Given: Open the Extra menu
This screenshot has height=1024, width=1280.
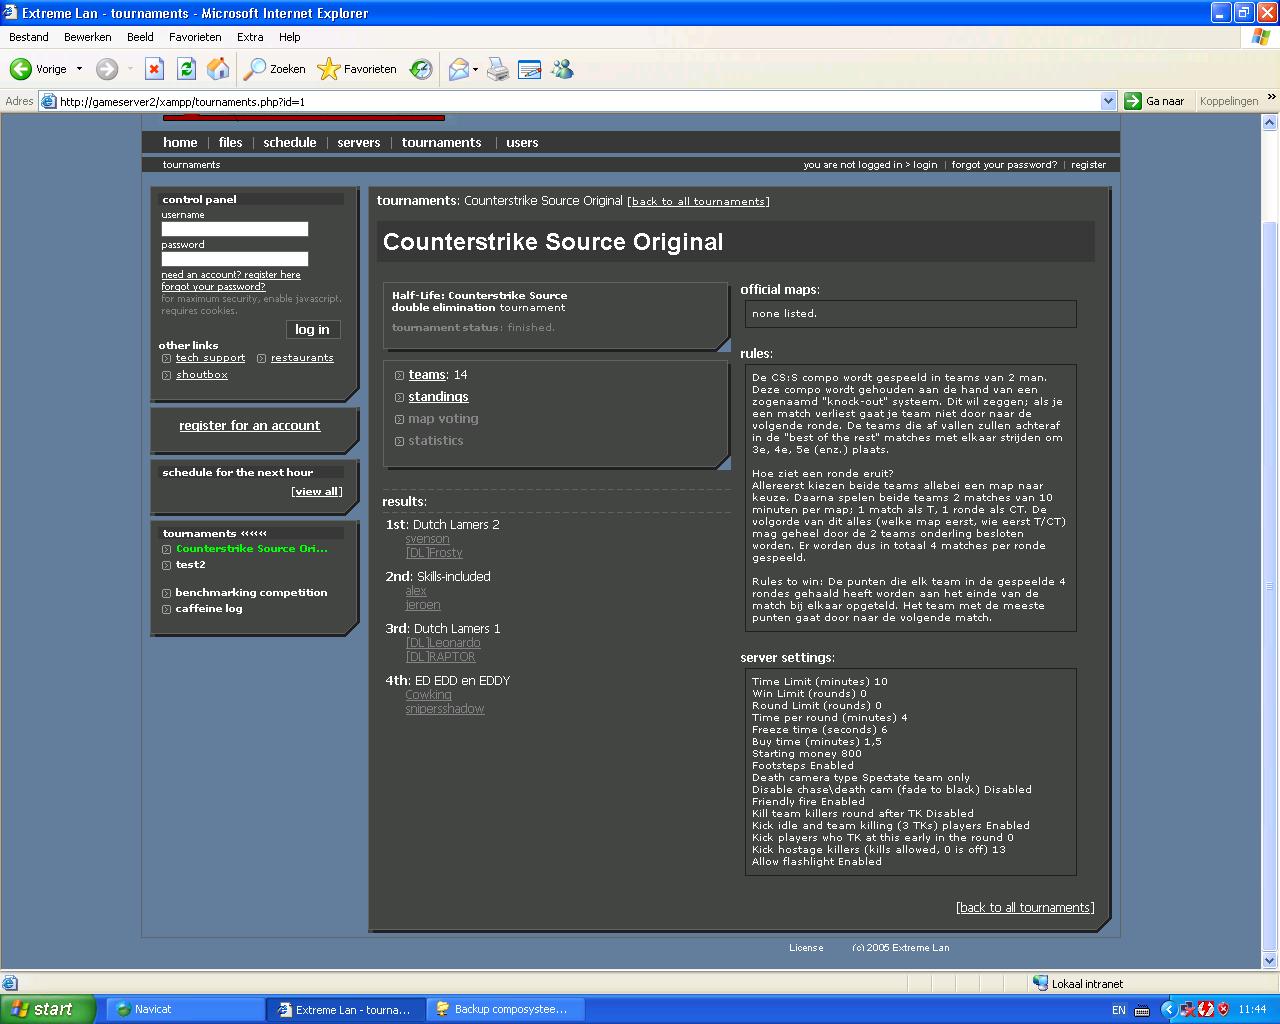Looking at the screenshot, I should tap(250, 37).
